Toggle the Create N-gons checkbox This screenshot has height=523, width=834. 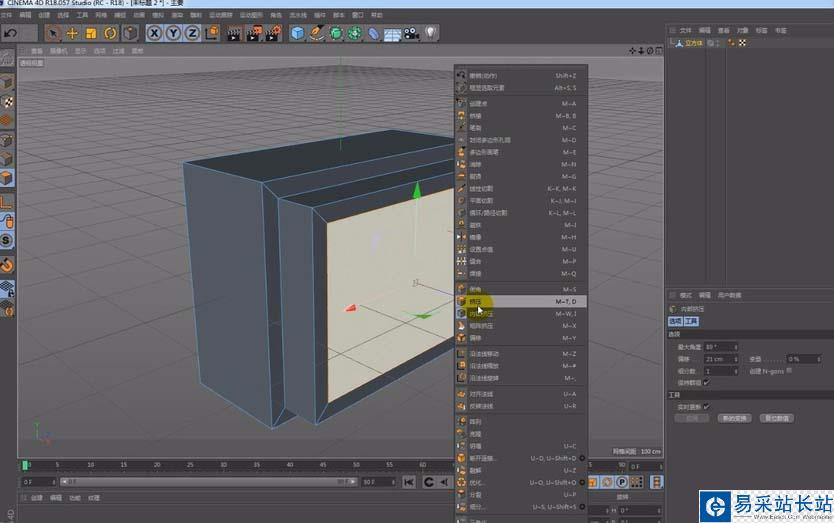coord(789,370)
